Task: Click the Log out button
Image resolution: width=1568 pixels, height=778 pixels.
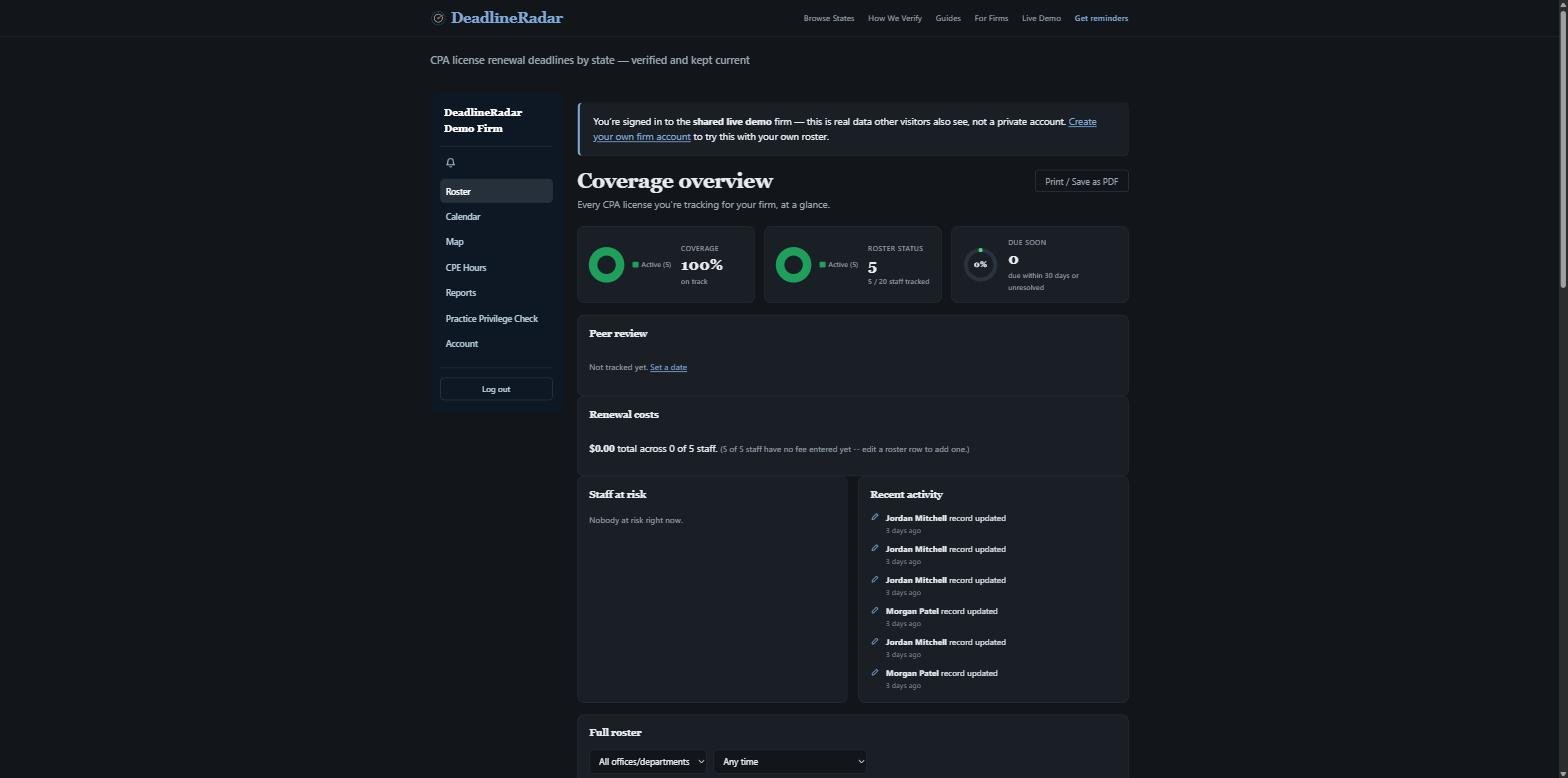Action: (x=496, y=389)
